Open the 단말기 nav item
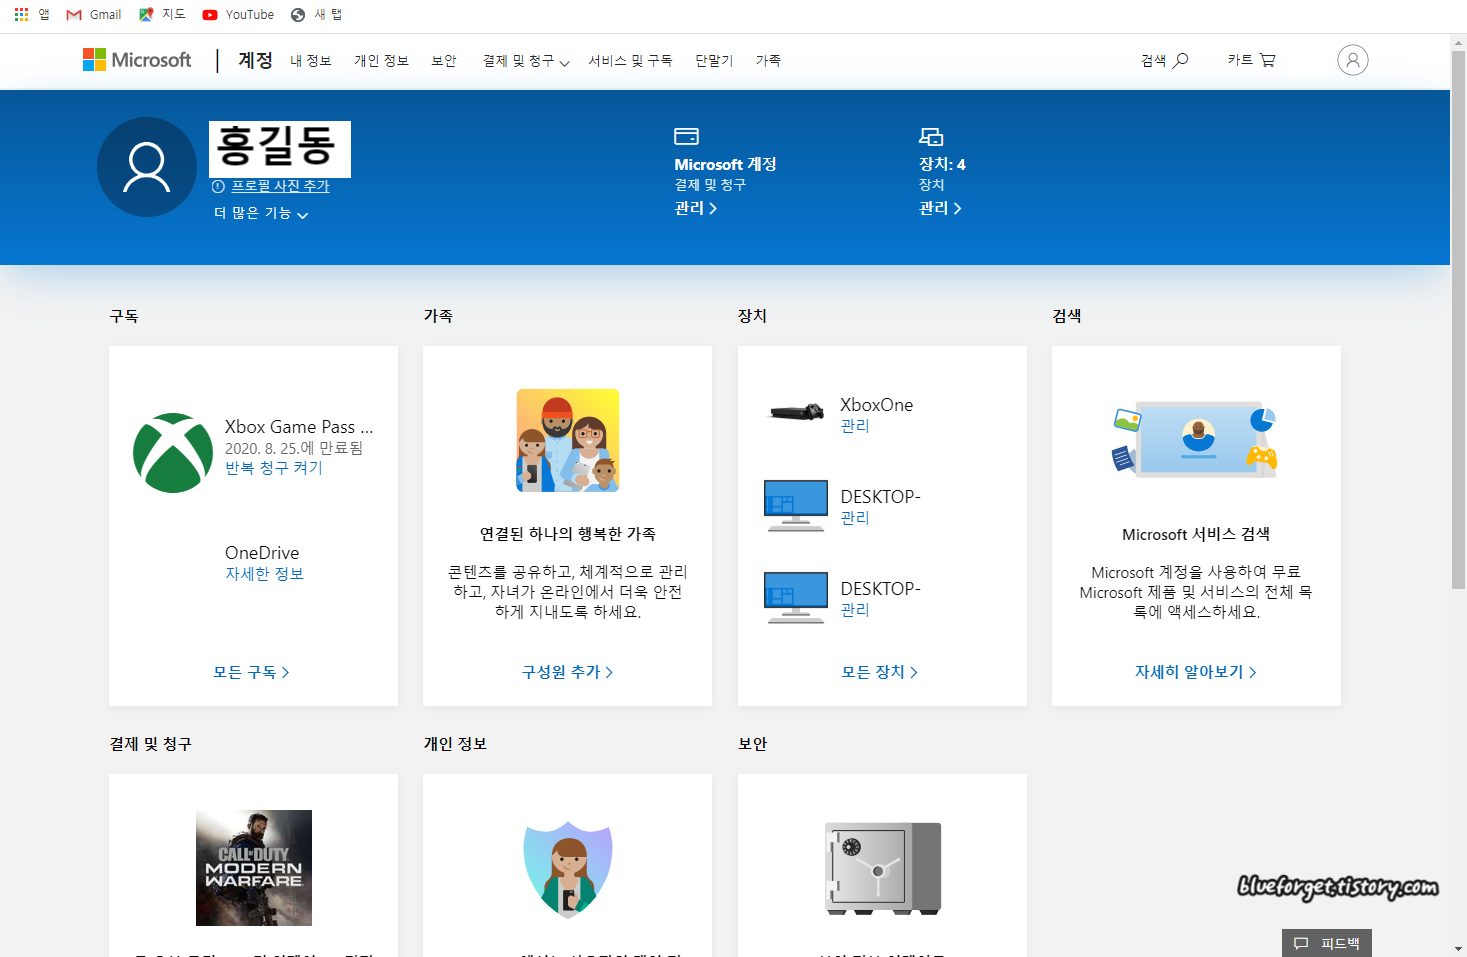This screenshot has width=1467, height=957. (x=714, y=61)
